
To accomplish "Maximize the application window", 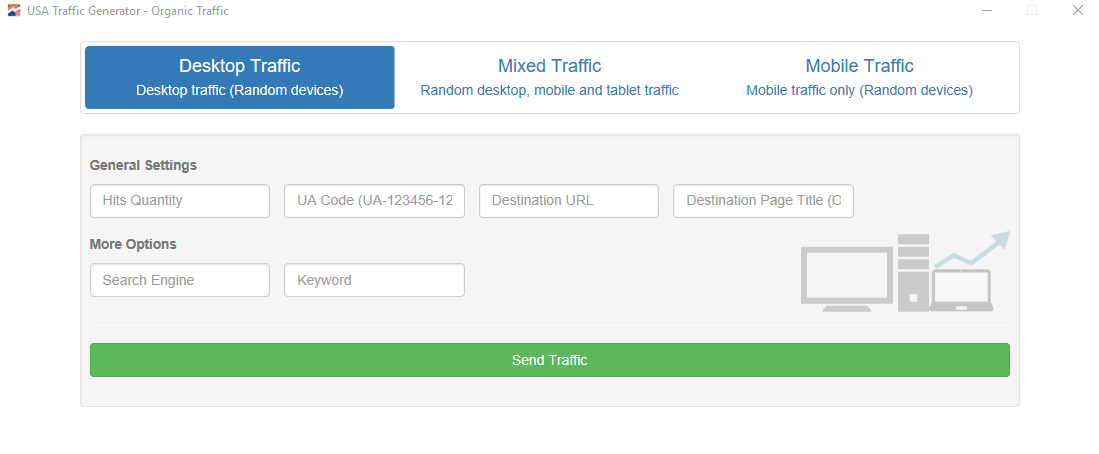I will click(x=1032, y=11).
